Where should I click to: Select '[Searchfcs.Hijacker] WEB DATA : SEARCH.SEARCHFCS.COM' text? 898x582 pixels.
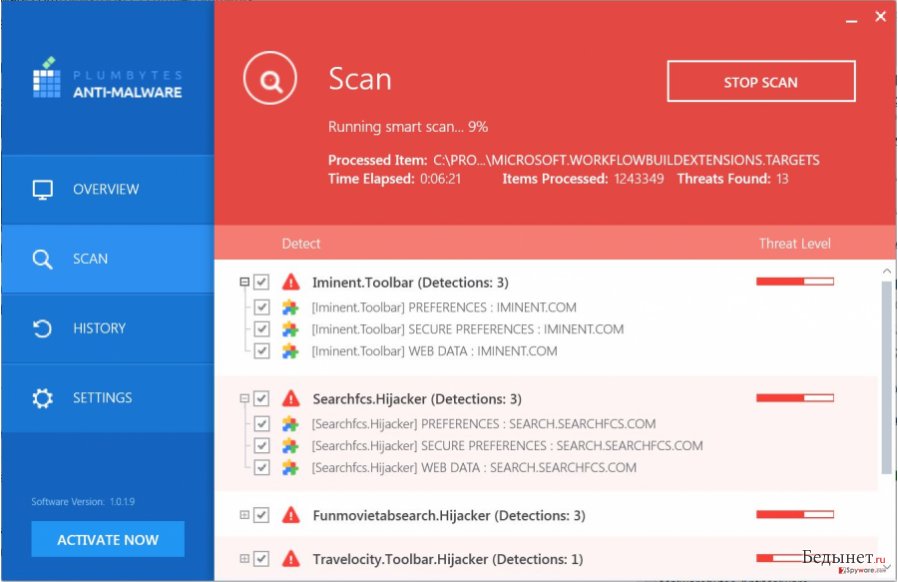point(474,467)
